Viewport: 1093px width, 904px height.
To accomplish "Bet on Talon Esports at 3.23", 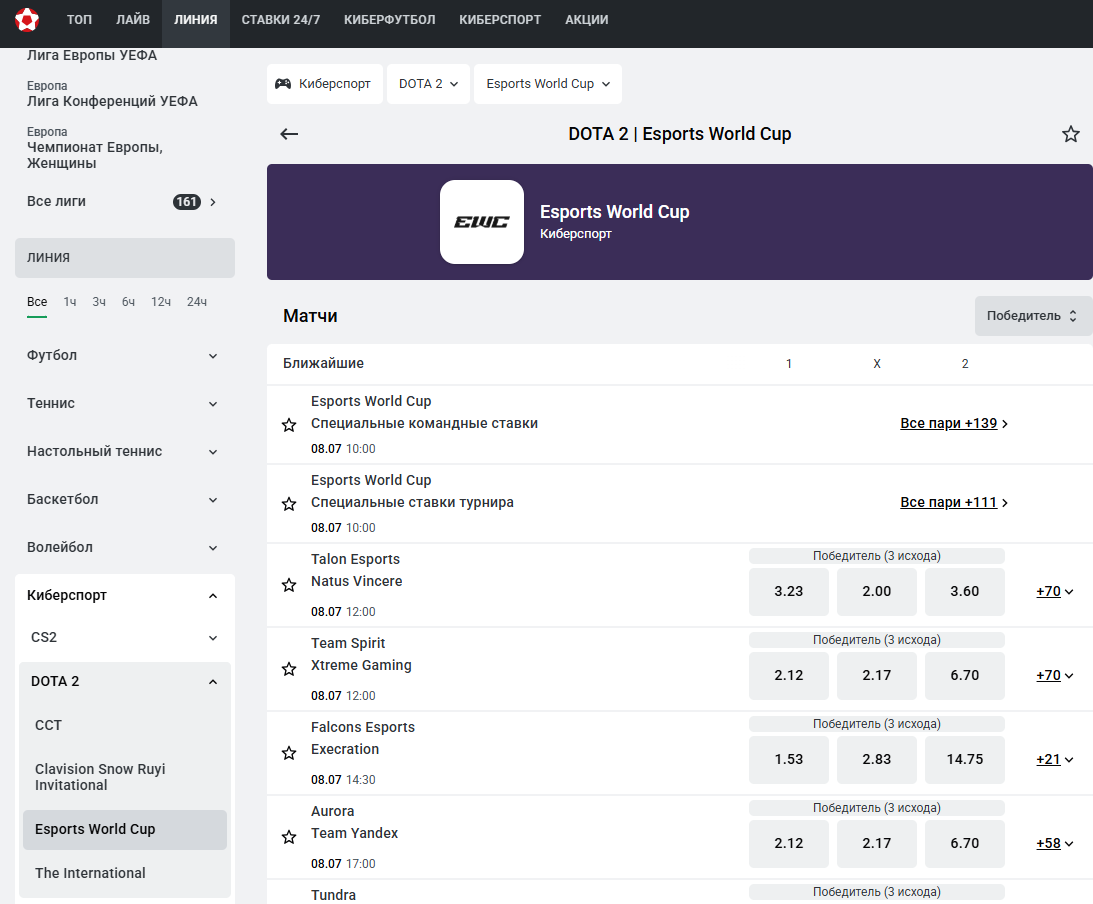I will [x=788, y=591].
